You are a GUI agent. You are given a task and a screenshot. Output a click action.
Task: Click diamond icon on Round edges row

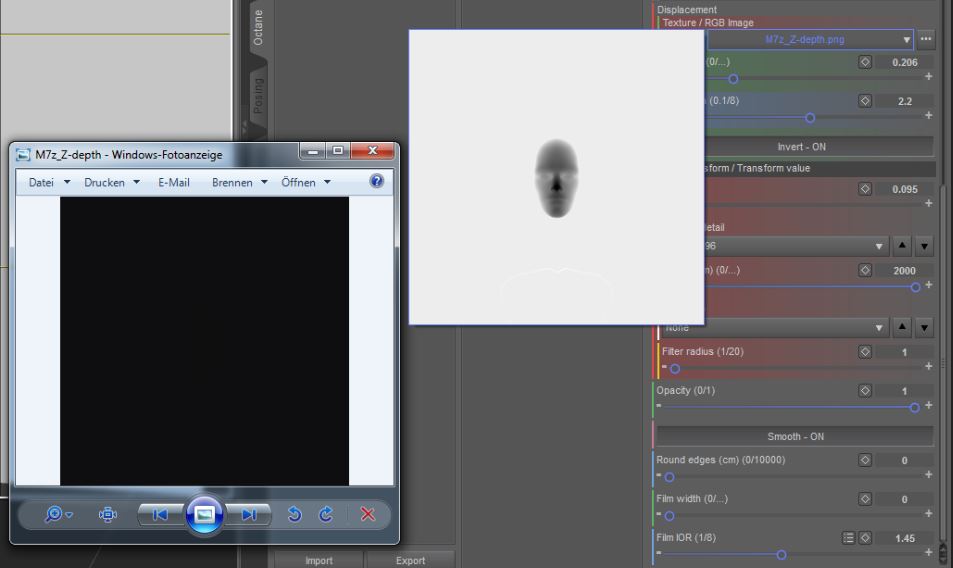(865, 460)
